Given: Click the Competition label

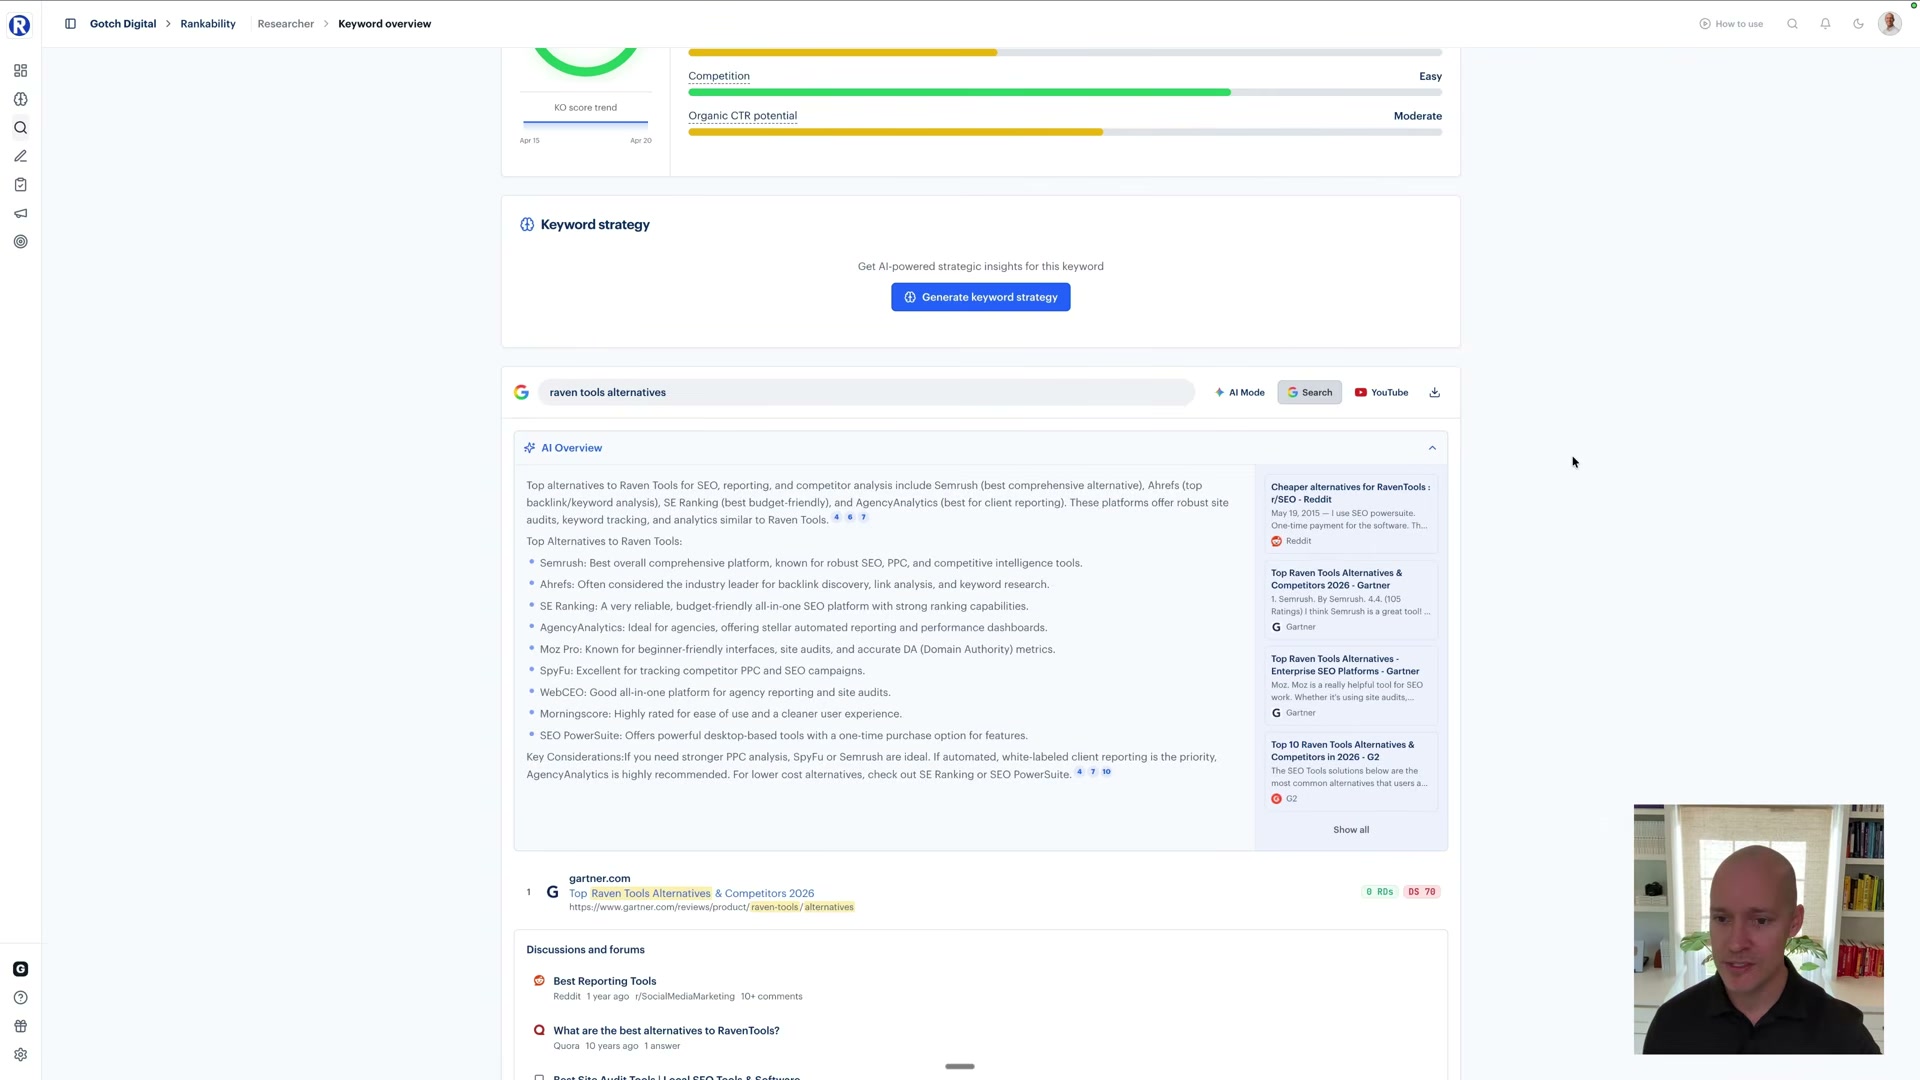Looking at the screenshot, I should tap(719, 76).
